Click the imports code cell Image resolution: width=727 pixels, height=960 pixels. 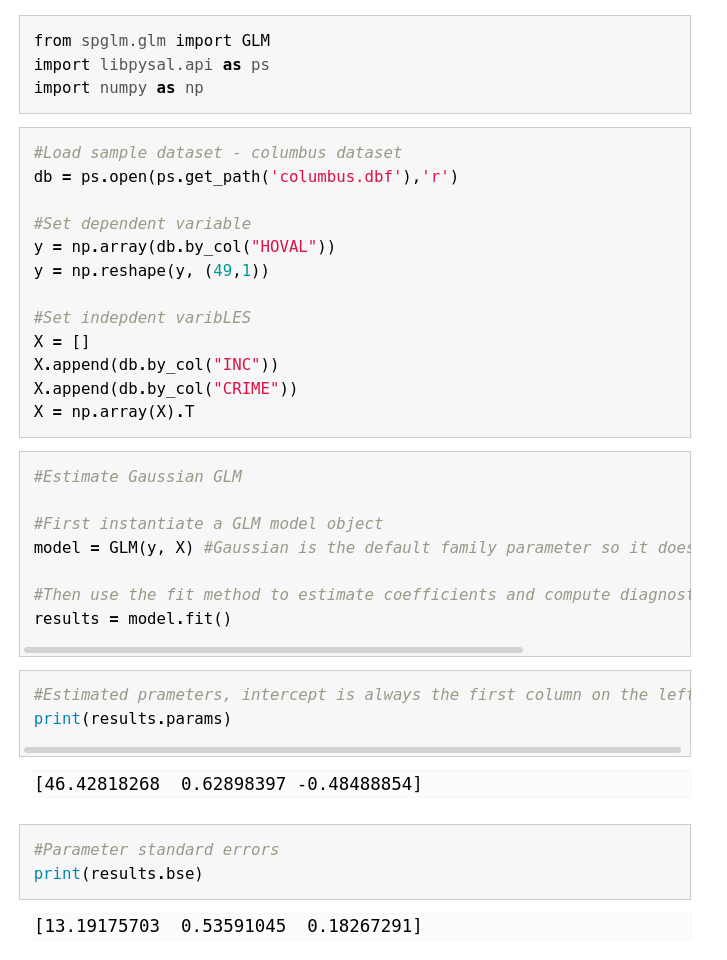pyautogui.click(x=355, y=64)
